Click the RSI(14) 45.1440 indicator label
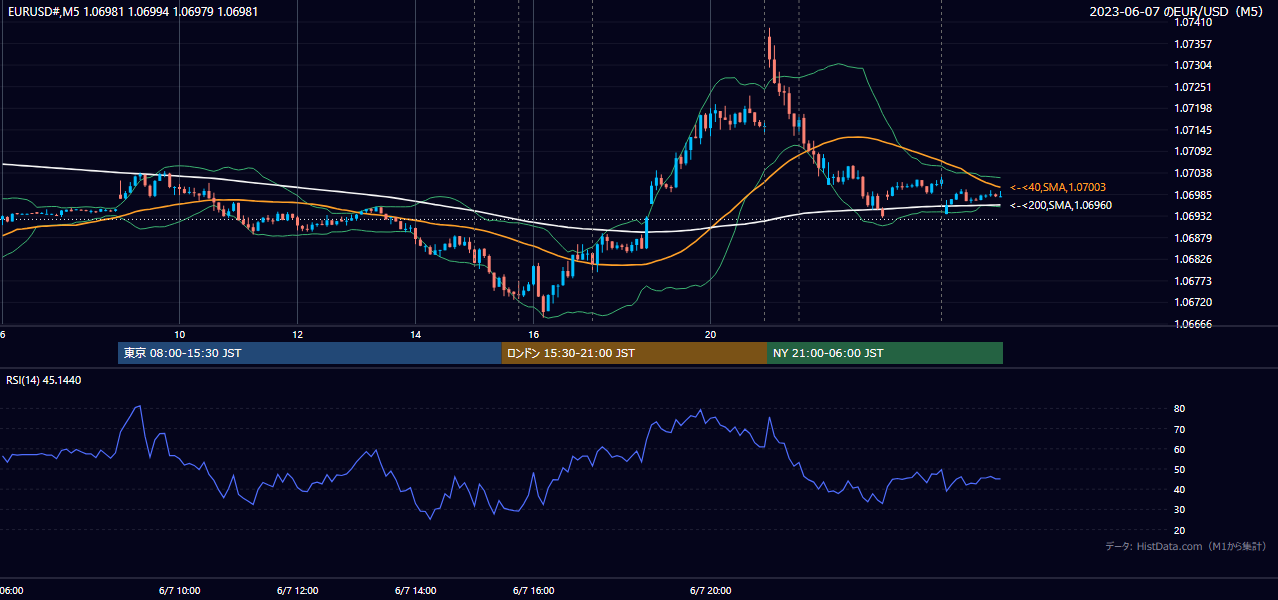The width and height of the screenshot is (1278, 600). point(44,380)
